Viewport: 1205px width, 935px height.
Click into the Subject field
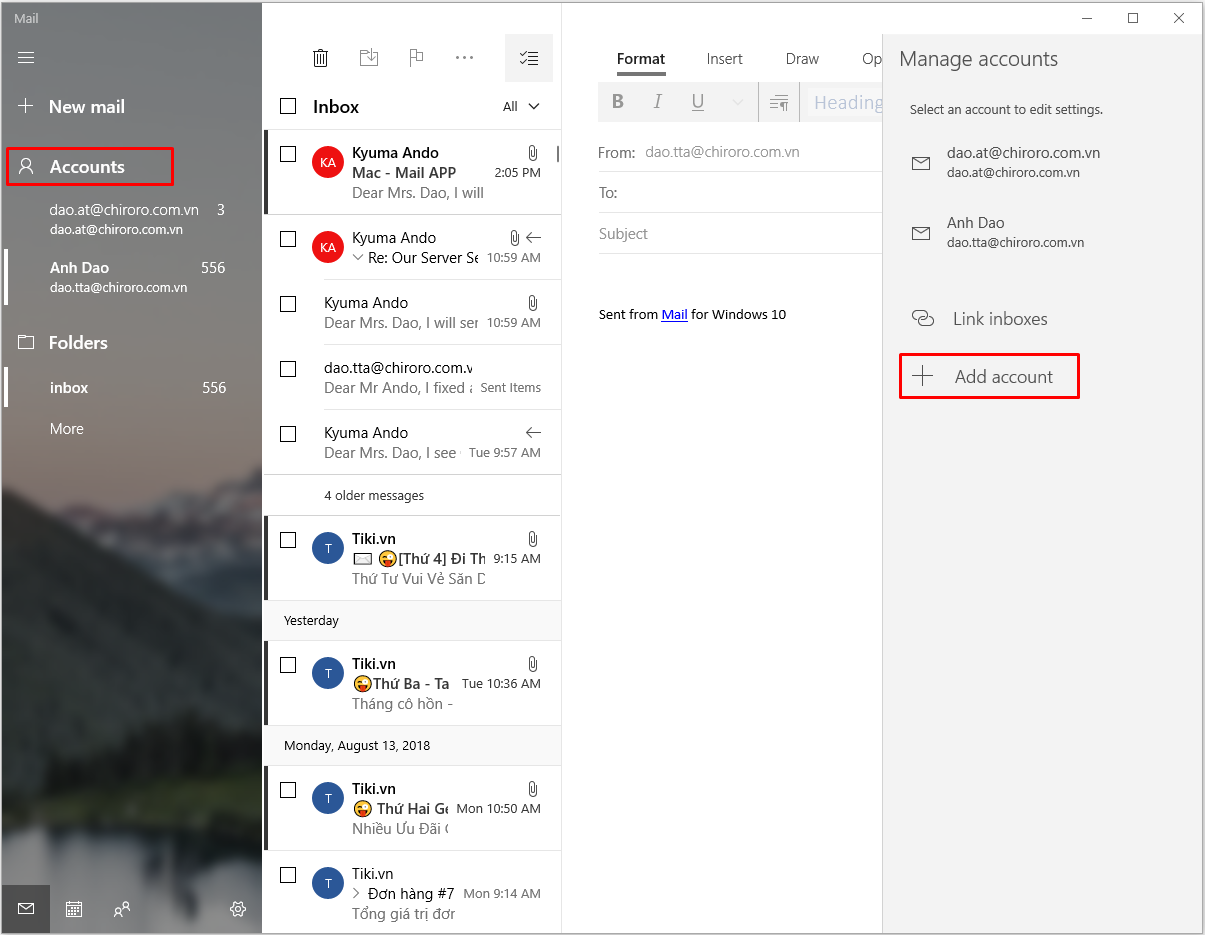click(x=740, y=234)
